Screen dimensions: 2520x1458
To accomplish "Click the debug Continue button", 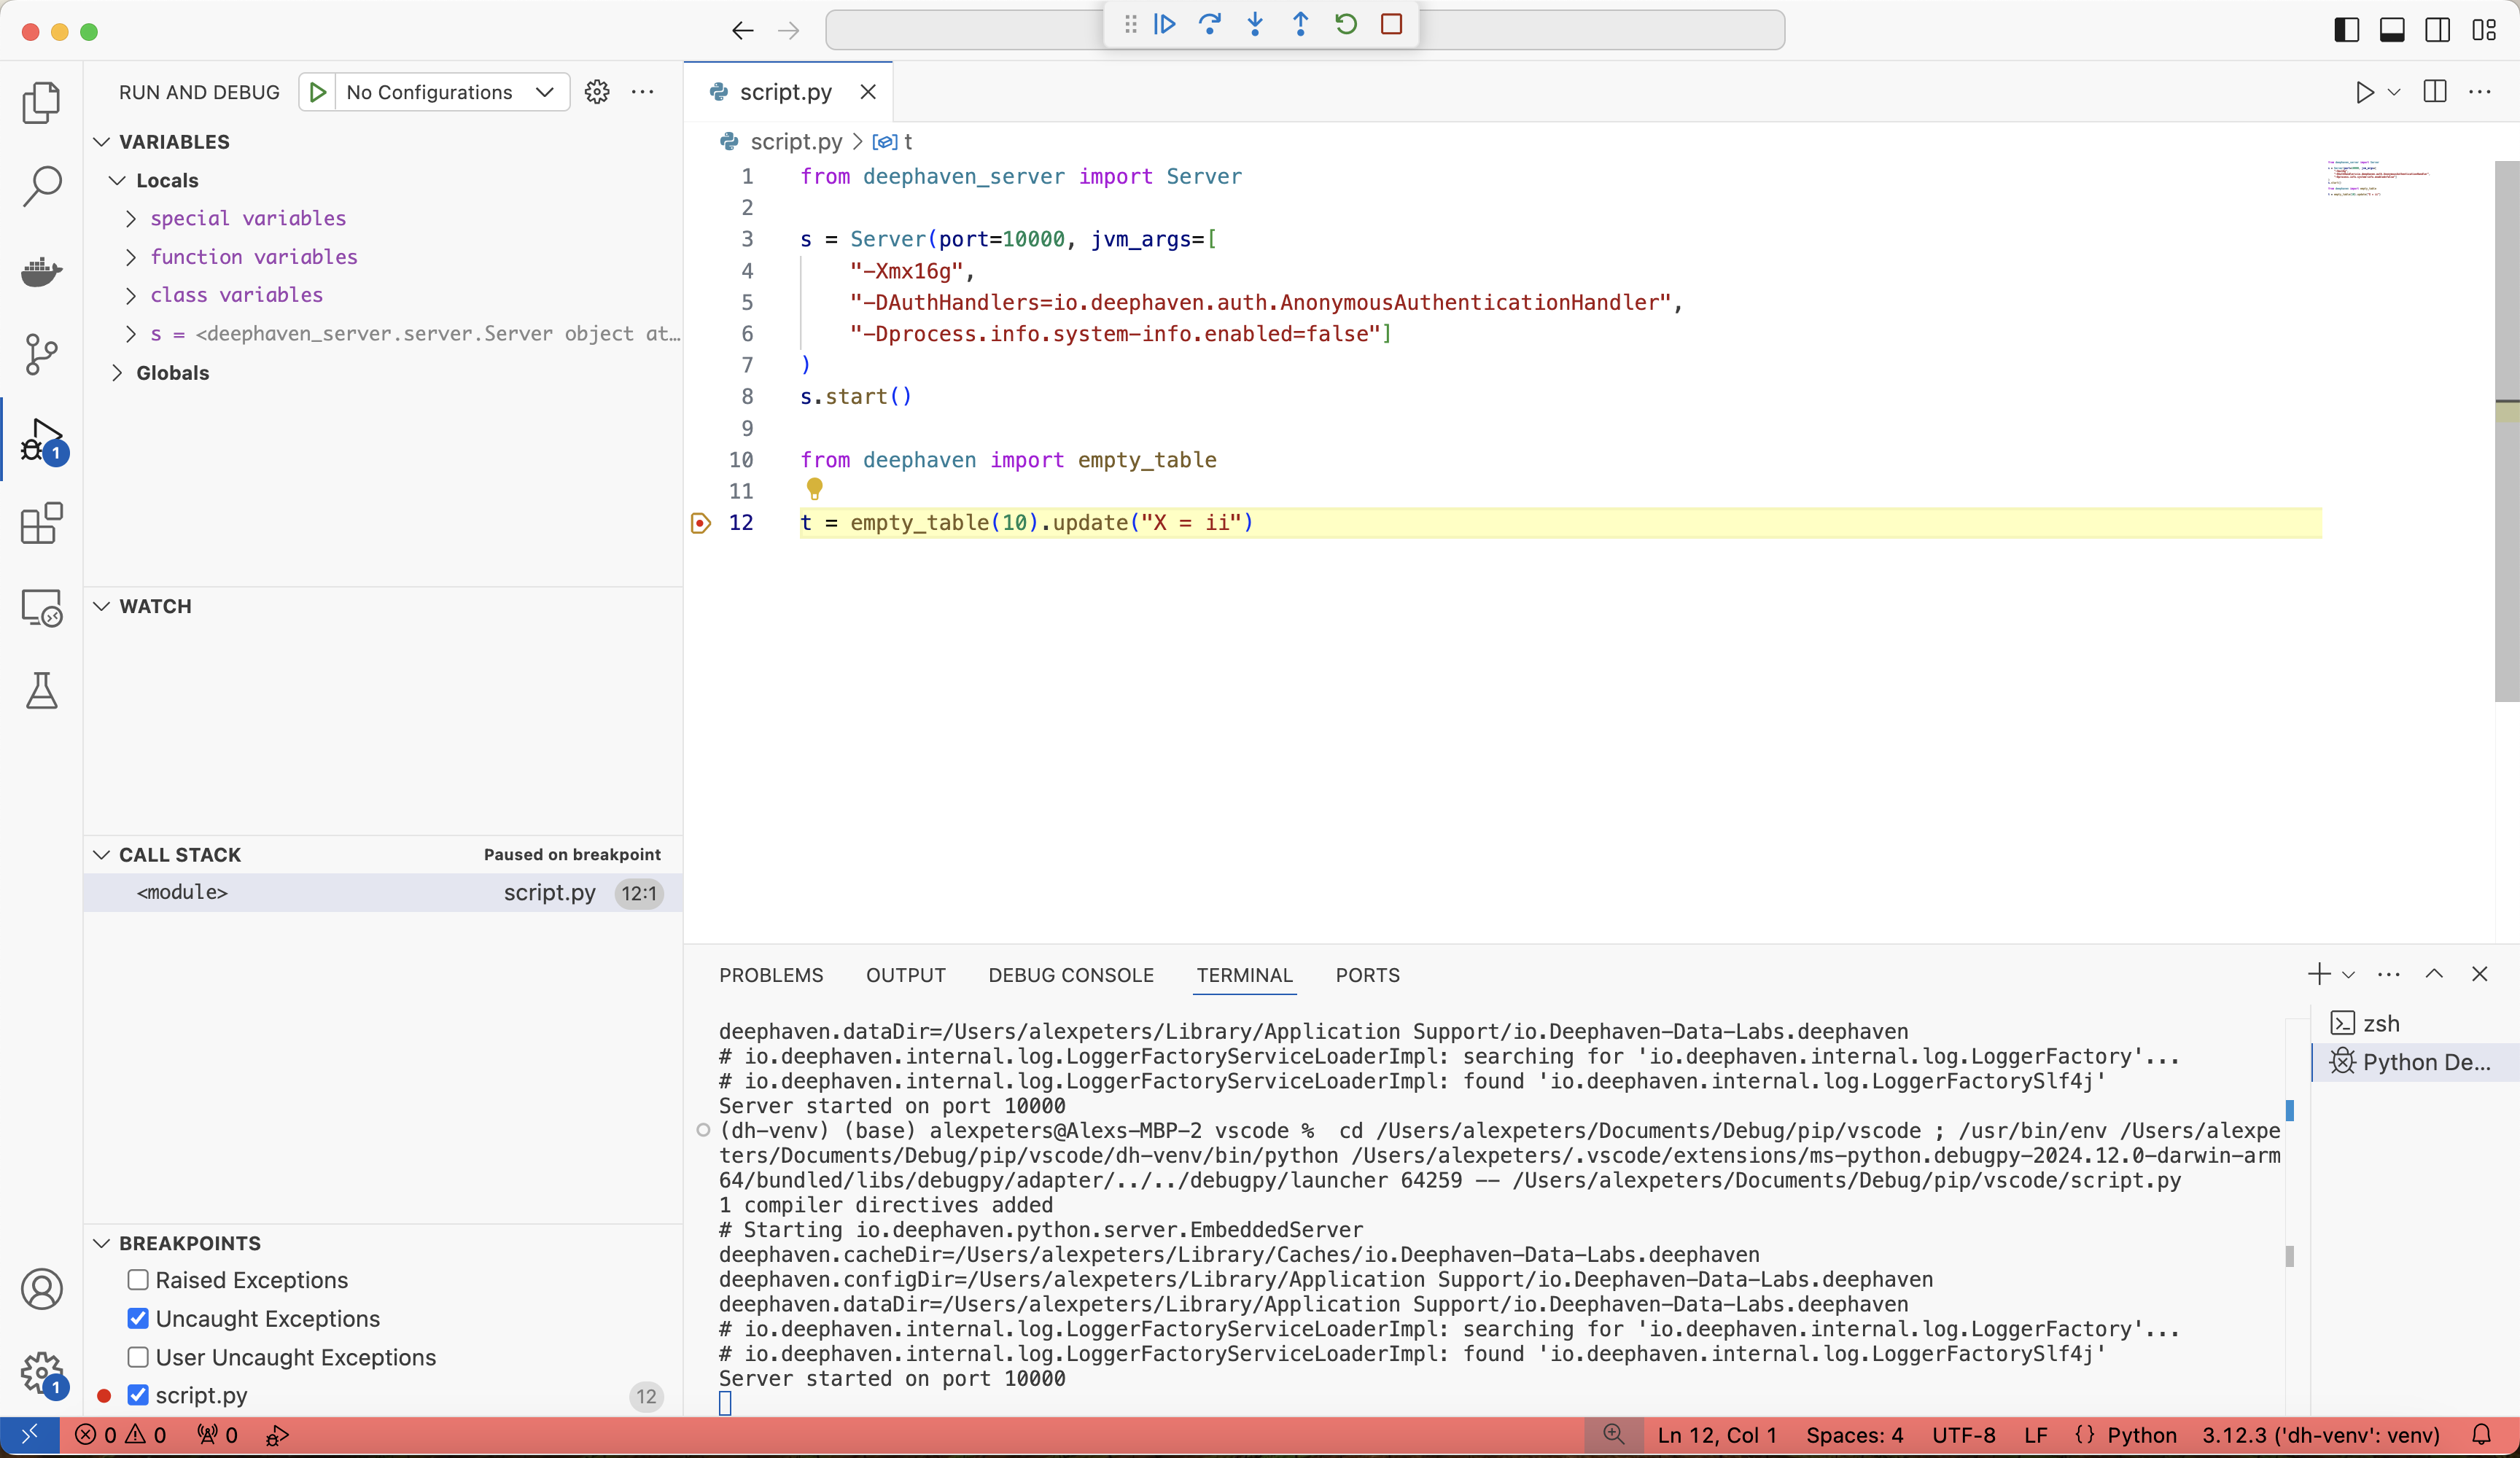I will tap(1164, 24).
